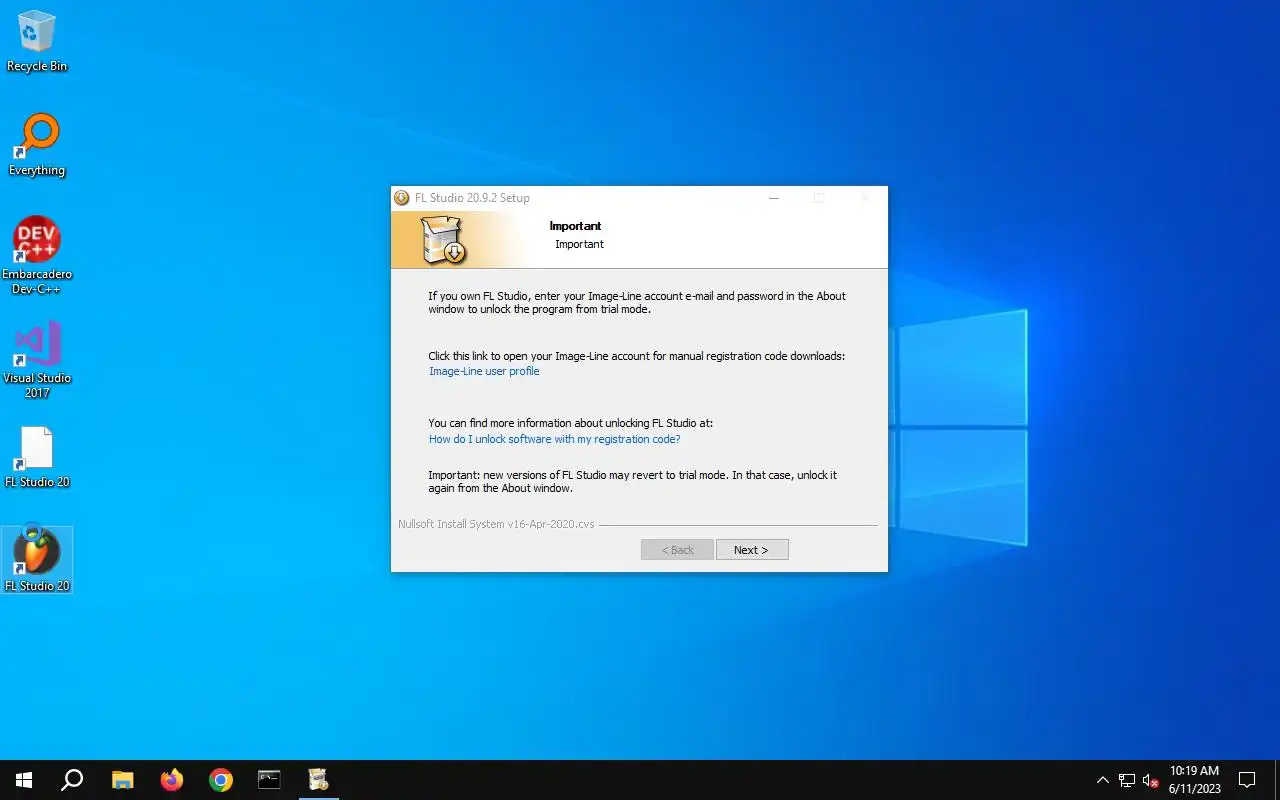Image resolution: width=1280 pixels, height=800 pixels.
Task: Click the FL Studio Setup title bar icon
Action: [402, 198]
